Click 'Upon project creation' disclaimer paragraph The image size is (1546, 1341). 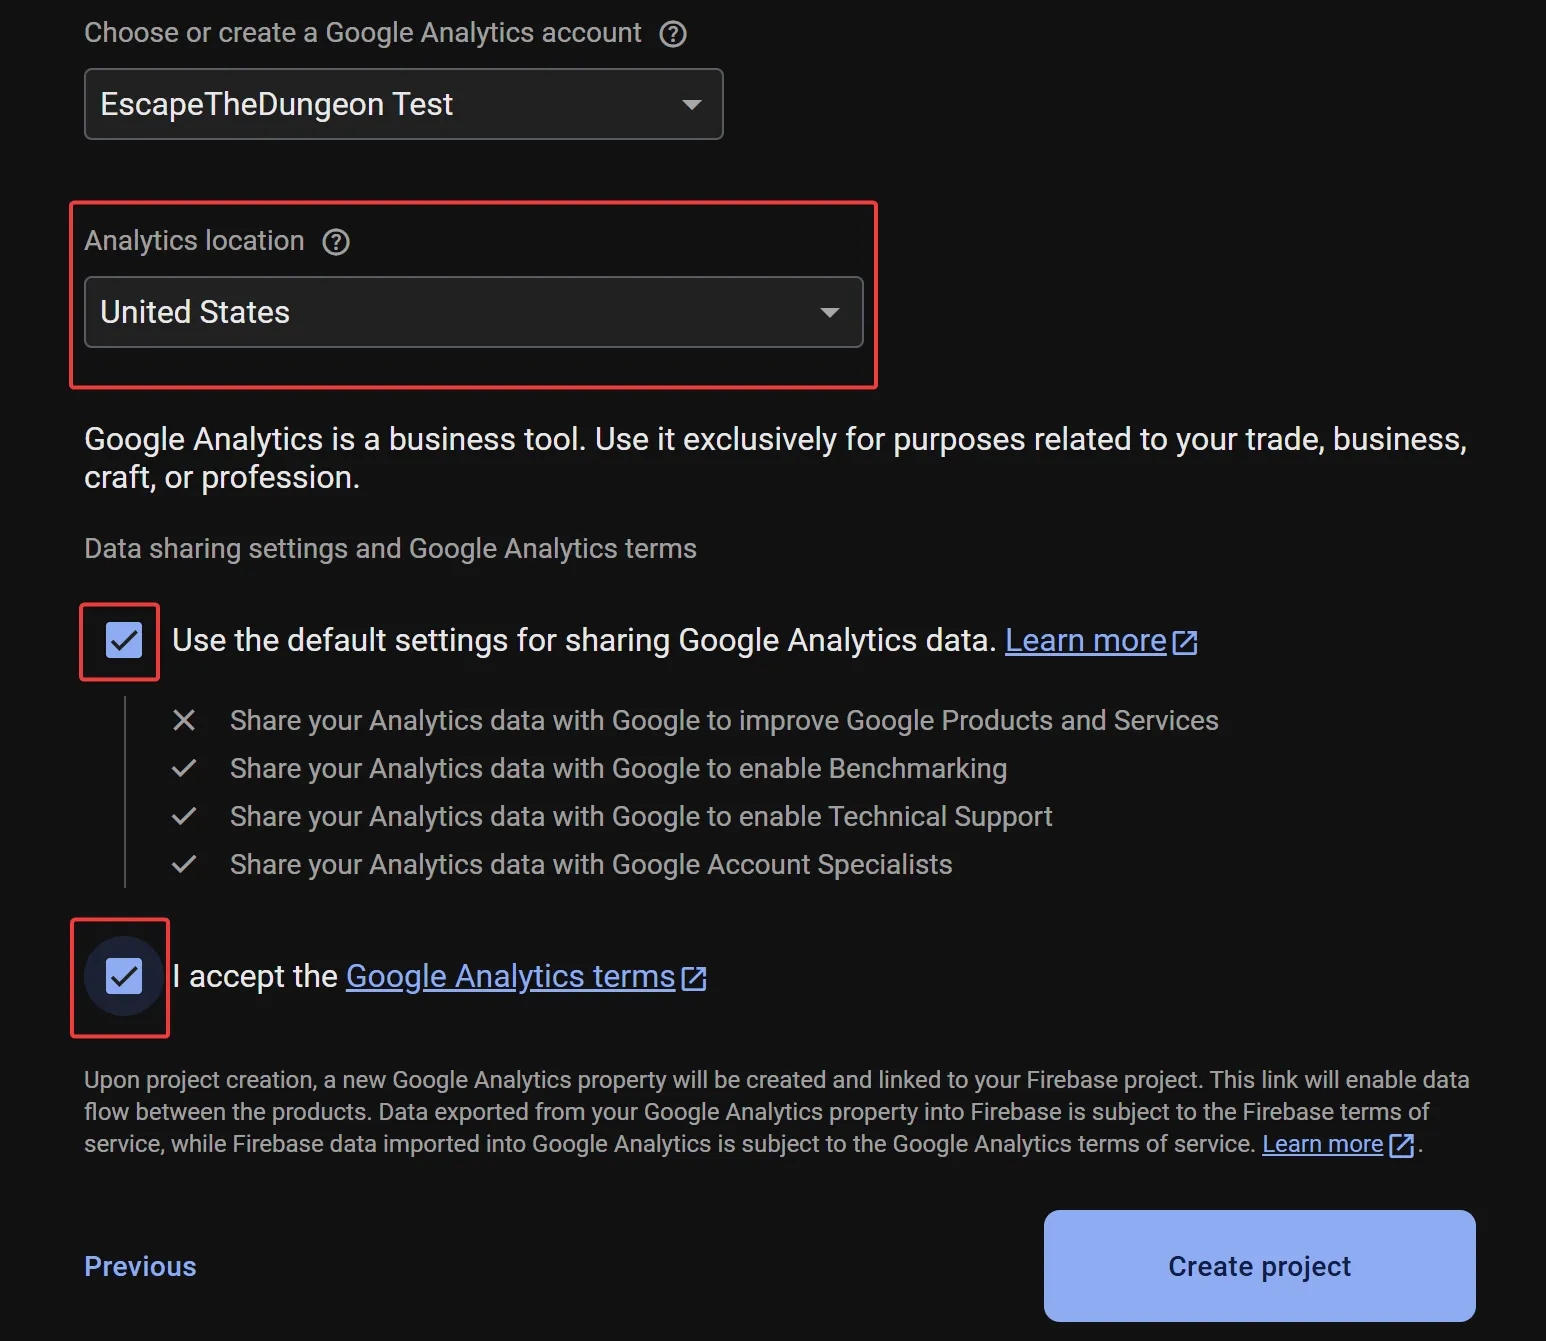777,1112
